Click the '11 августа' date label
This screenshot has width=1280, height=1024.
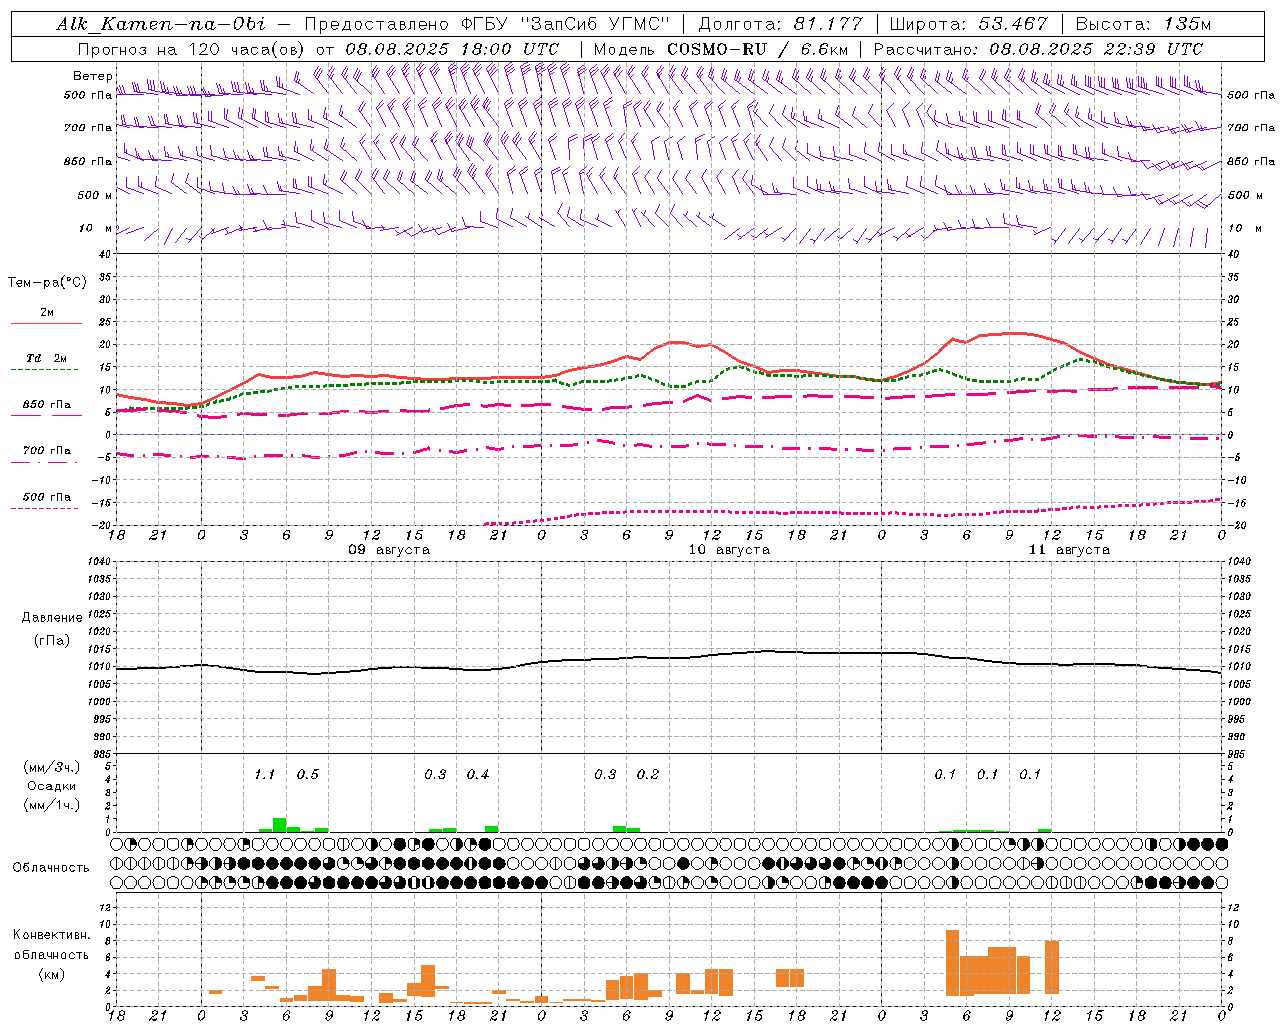pyautogui.click(x=1069, y=550)
